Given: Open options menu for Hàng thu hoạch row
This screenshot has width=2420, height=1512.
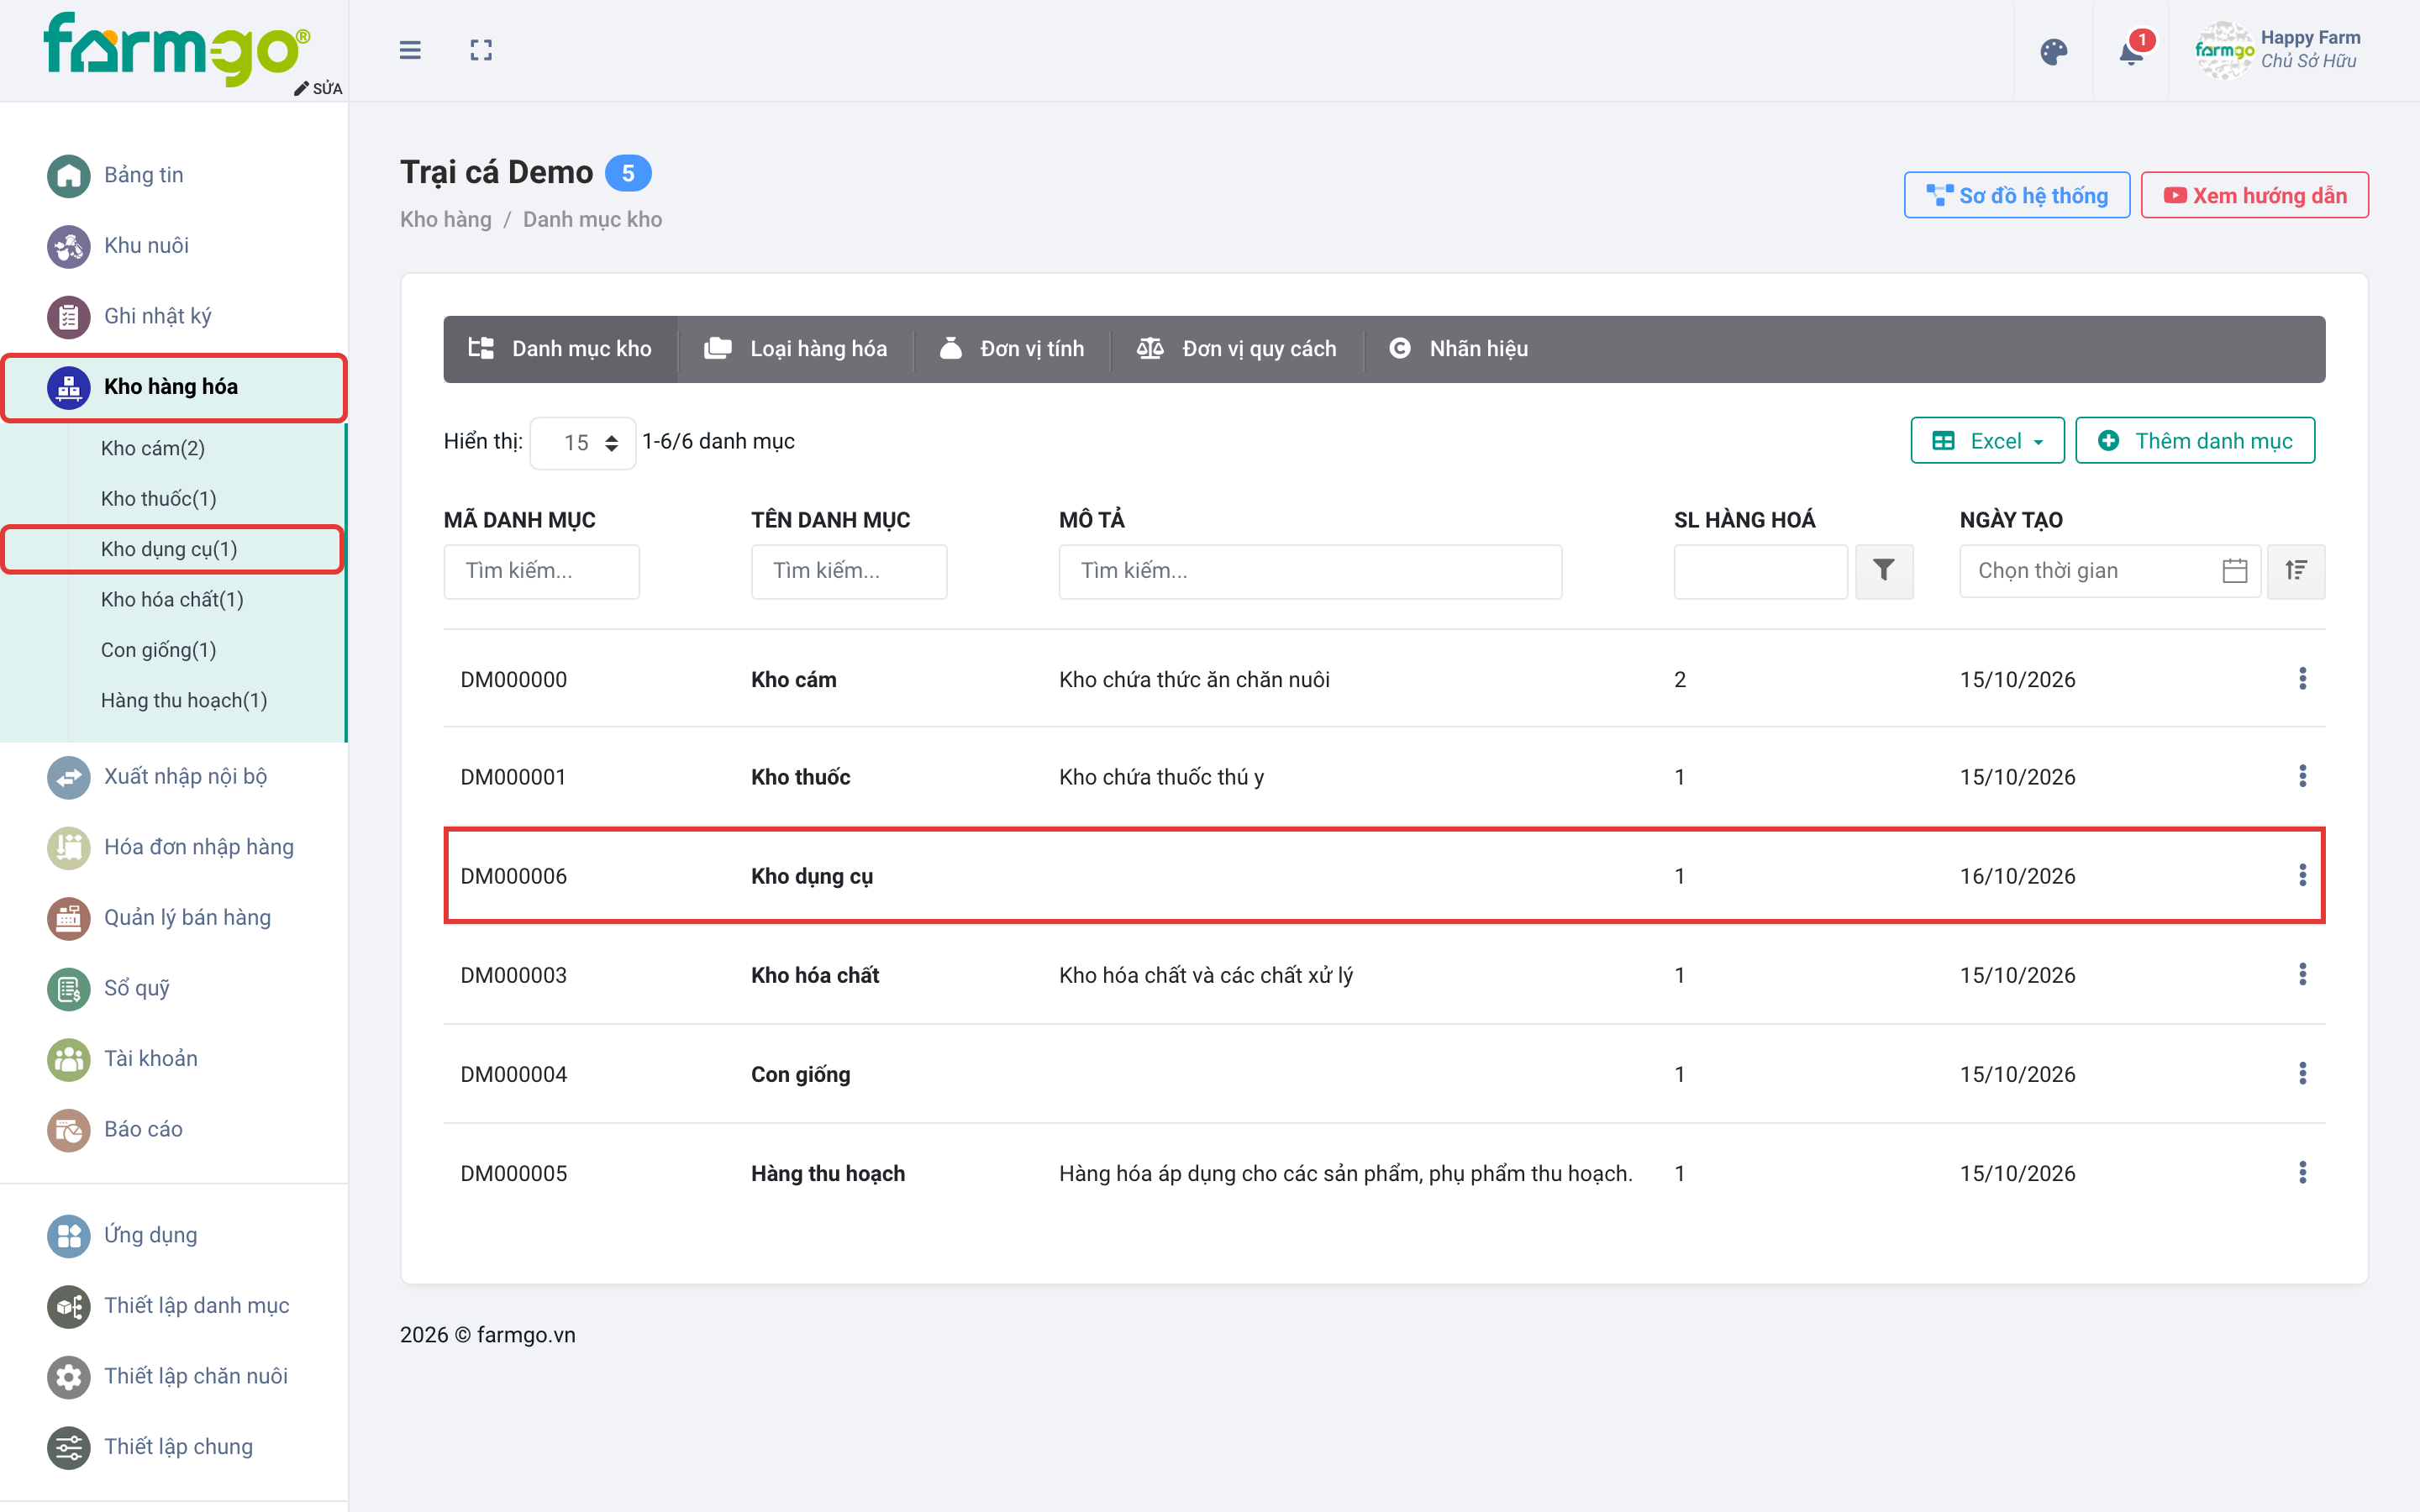Looking at the screenshot, I should coord(2302,1173).
